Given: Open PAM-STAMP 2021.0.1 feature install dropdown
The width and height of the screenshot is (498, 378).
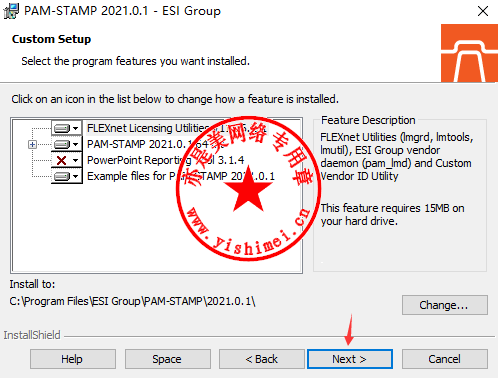Looking at the screenshot, I should click(67, 144).
